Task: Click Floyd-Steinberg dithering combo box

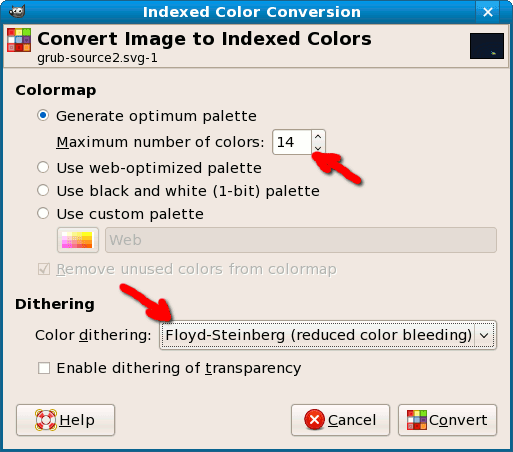Action: click(x=328, y=335)
